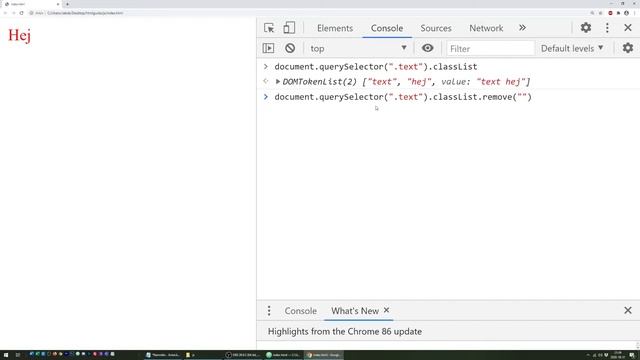Open the DevTools three-dot customize menu

point(607,27)
